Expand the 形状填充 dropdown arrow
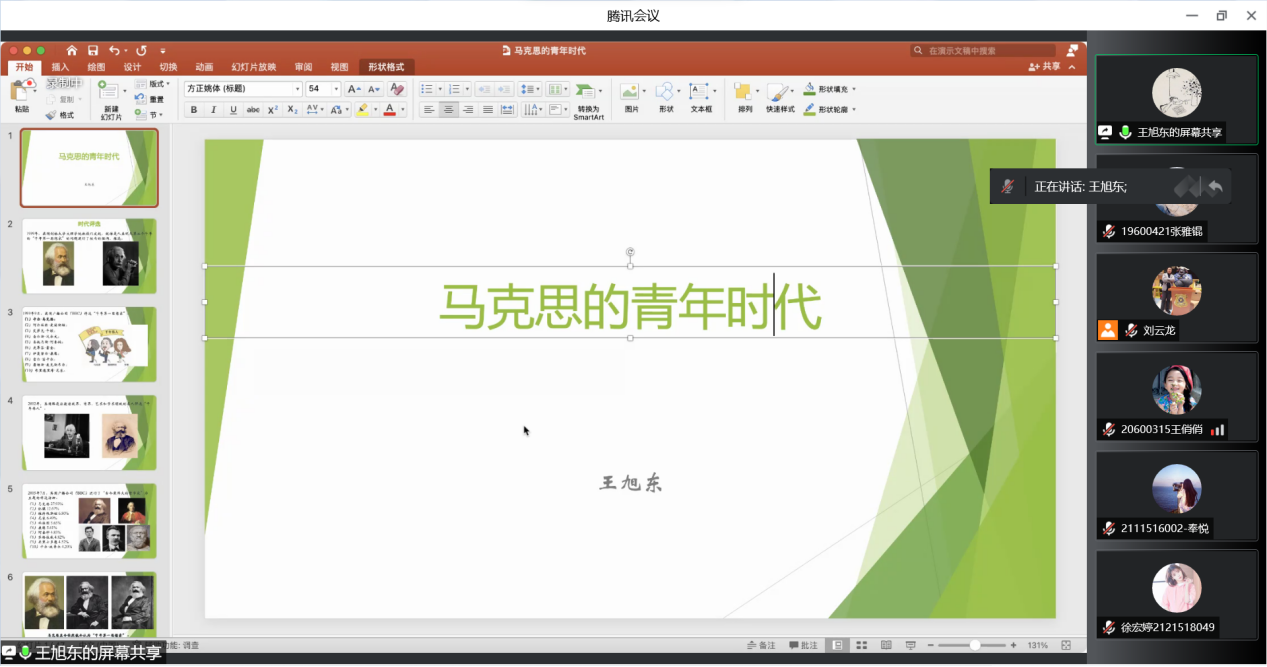The image size is (1267, 667). pyautogui.click(x=853, y=89)
